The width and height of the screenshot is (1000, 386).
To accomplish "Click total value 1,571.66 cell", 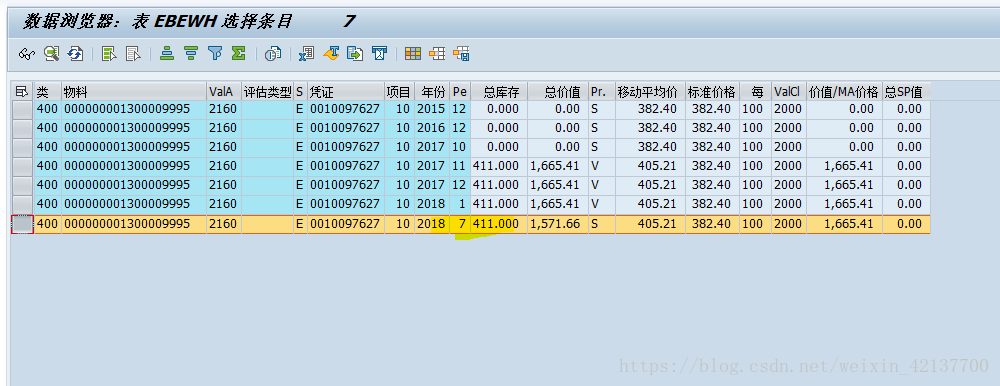I will pos(558,225).
